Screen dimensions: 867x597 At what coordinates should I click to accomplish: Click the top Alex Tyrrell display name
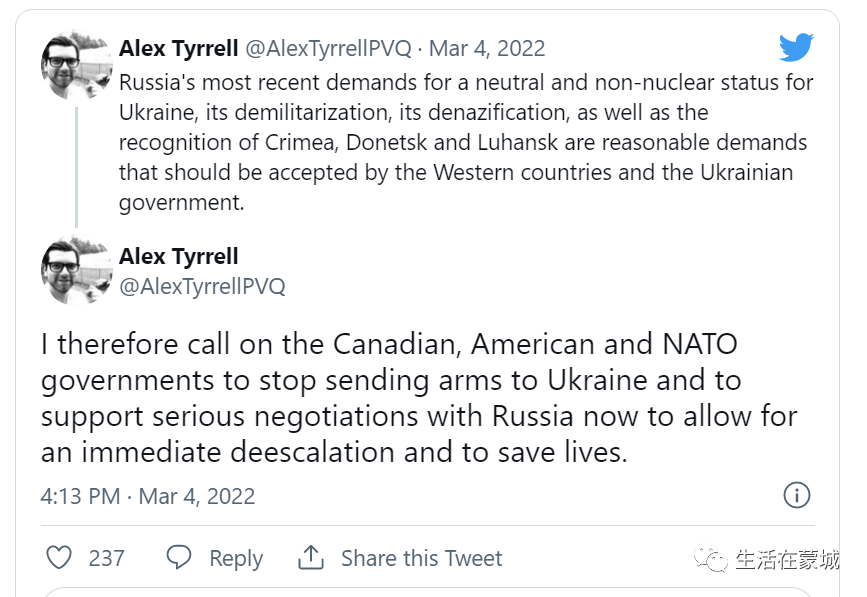pyautogui.click(x=179, y=49)
